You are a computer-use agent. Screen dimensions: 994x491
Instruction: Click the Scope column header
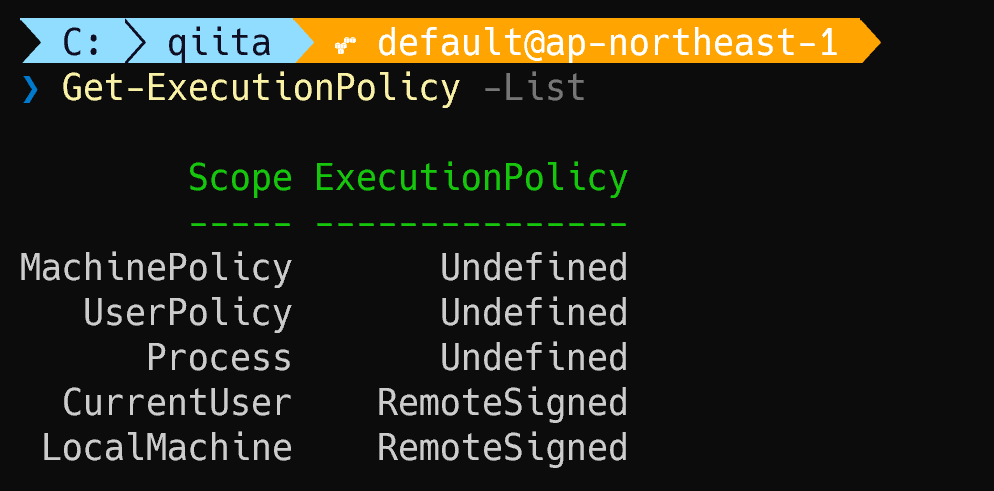(240, 178)
